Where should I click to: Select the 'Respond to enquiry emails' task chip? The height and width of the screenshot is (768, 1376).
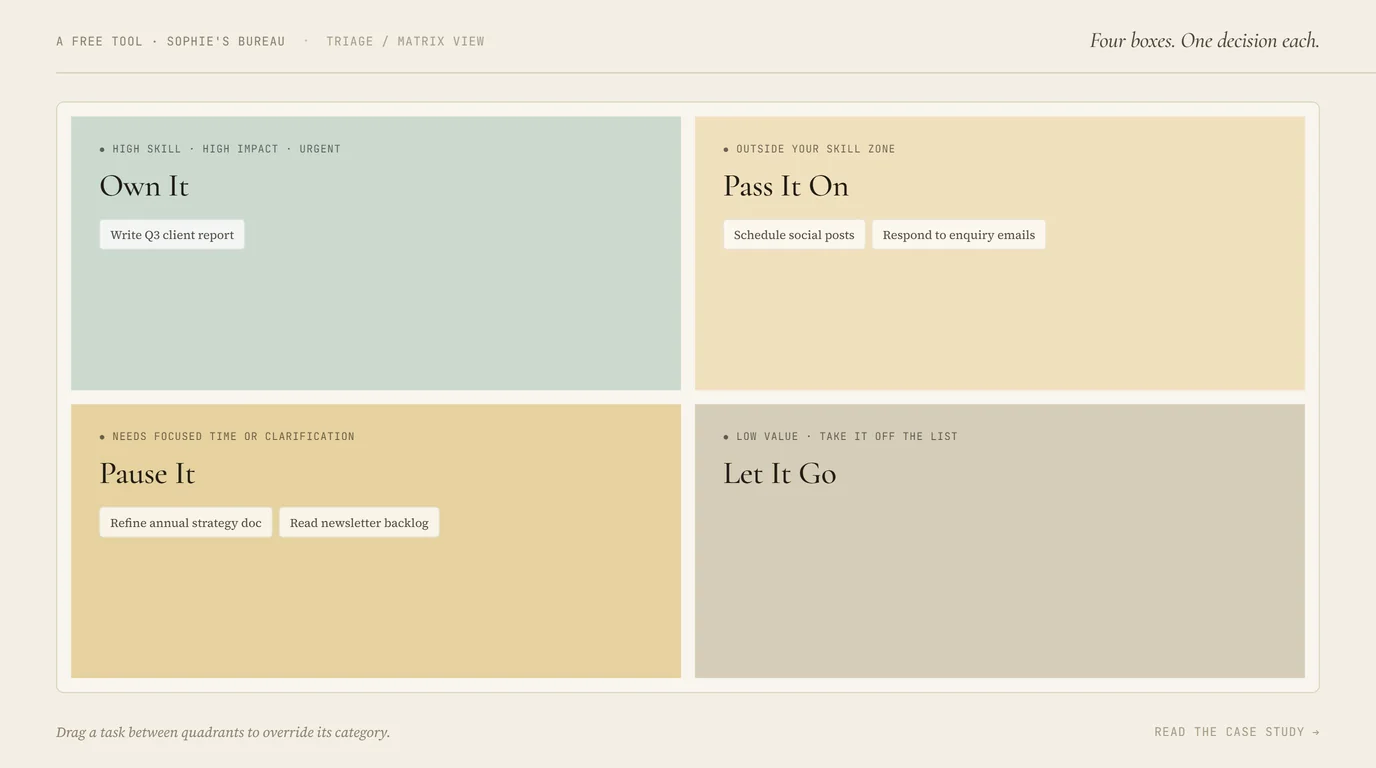(x=958, y=235)
